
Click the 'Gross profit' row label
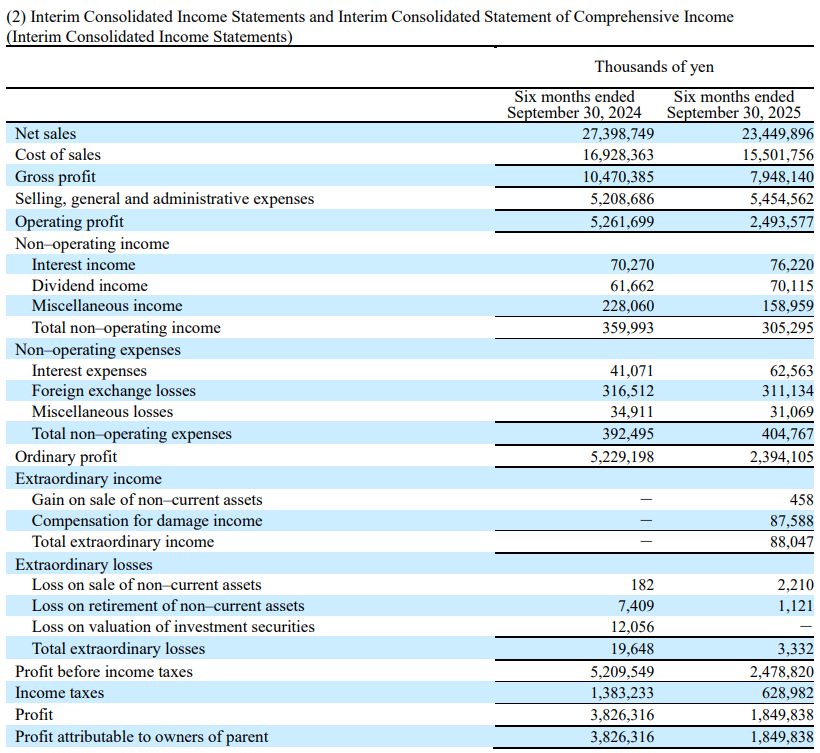click(55, 177)
